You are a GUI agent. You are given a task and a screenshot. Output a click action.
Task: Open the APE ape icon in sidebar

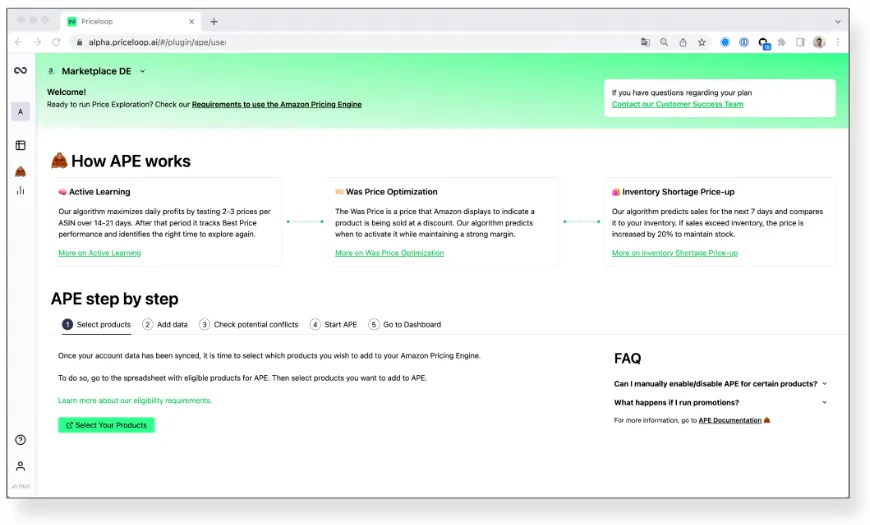coord(21,171)
